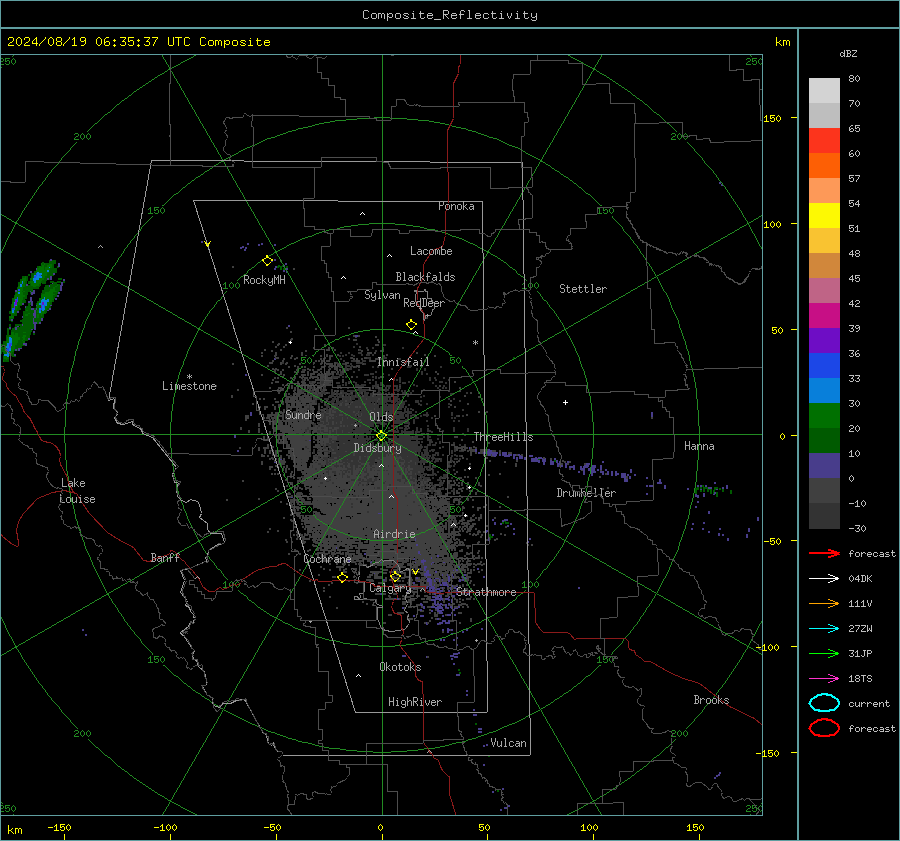Click the RockyMH label
This screenshot has width=900, height=841.
264,280
